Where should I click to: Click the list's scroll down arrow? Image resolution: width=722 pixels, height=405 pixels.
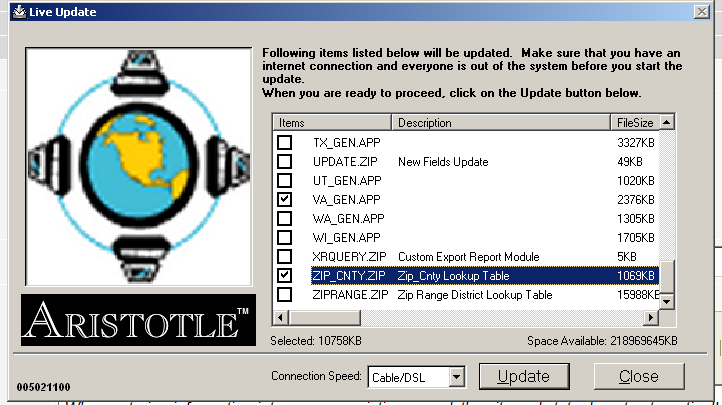(667, 302)
